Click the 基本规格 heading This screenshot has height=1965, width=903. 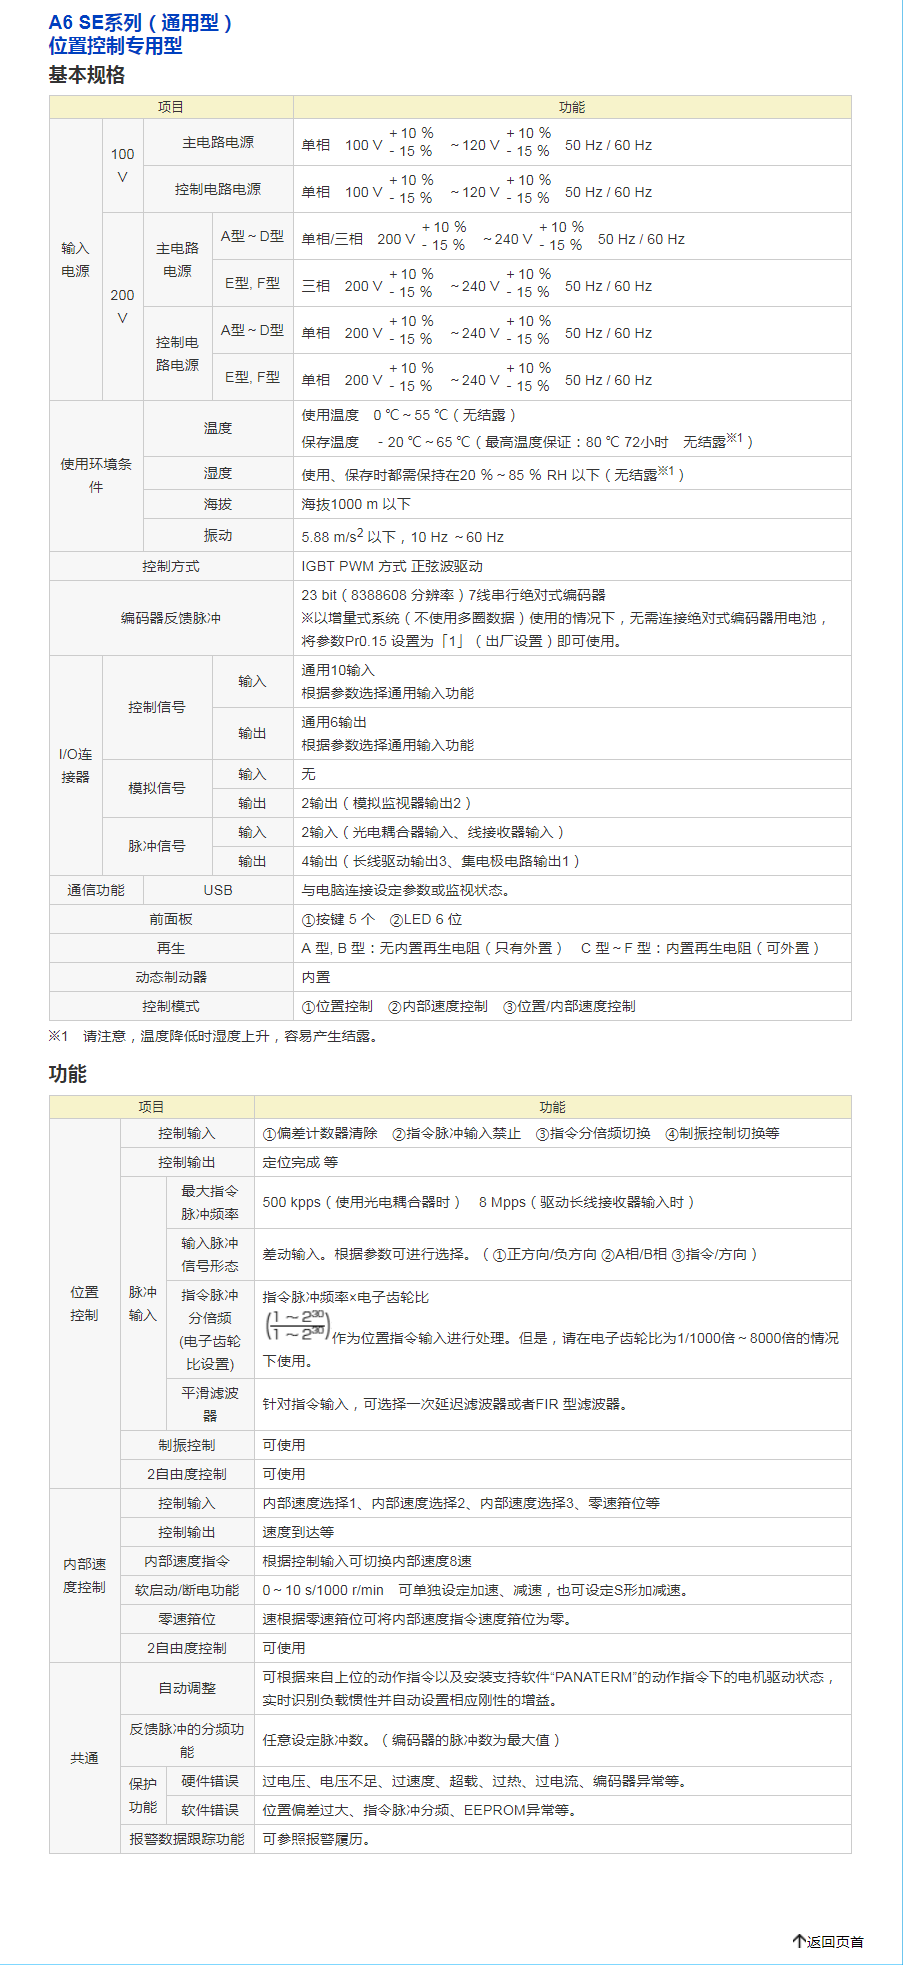point(87,75)
